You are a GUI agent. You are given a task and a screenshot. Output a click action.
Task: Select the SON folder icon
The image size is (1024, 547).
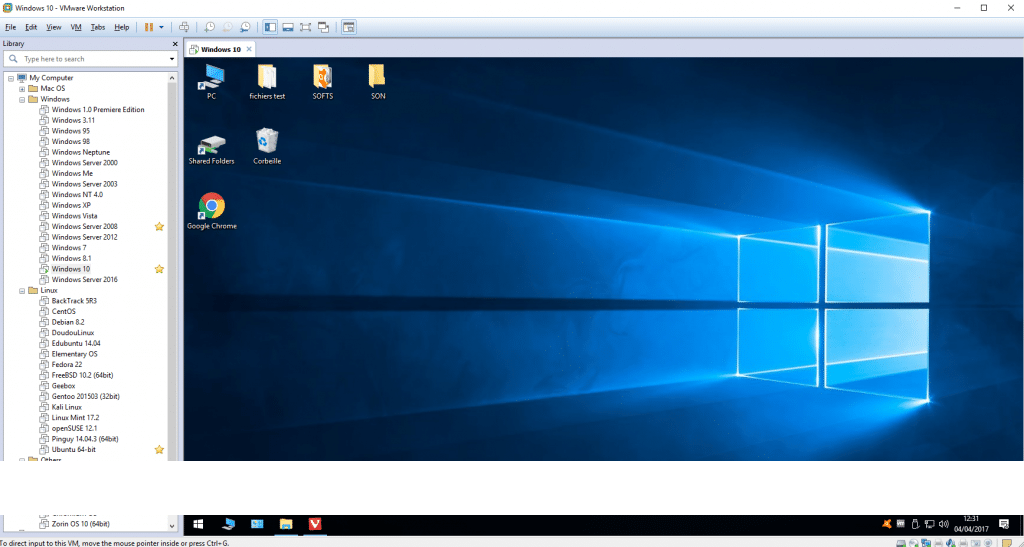(x=377, y=82)
